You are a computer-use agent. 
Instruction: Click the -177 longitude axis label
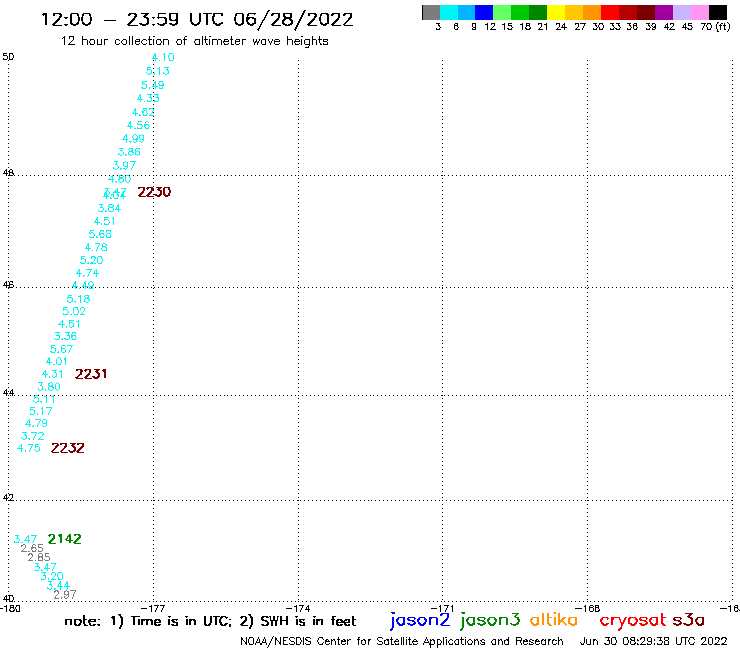point(153,608)
